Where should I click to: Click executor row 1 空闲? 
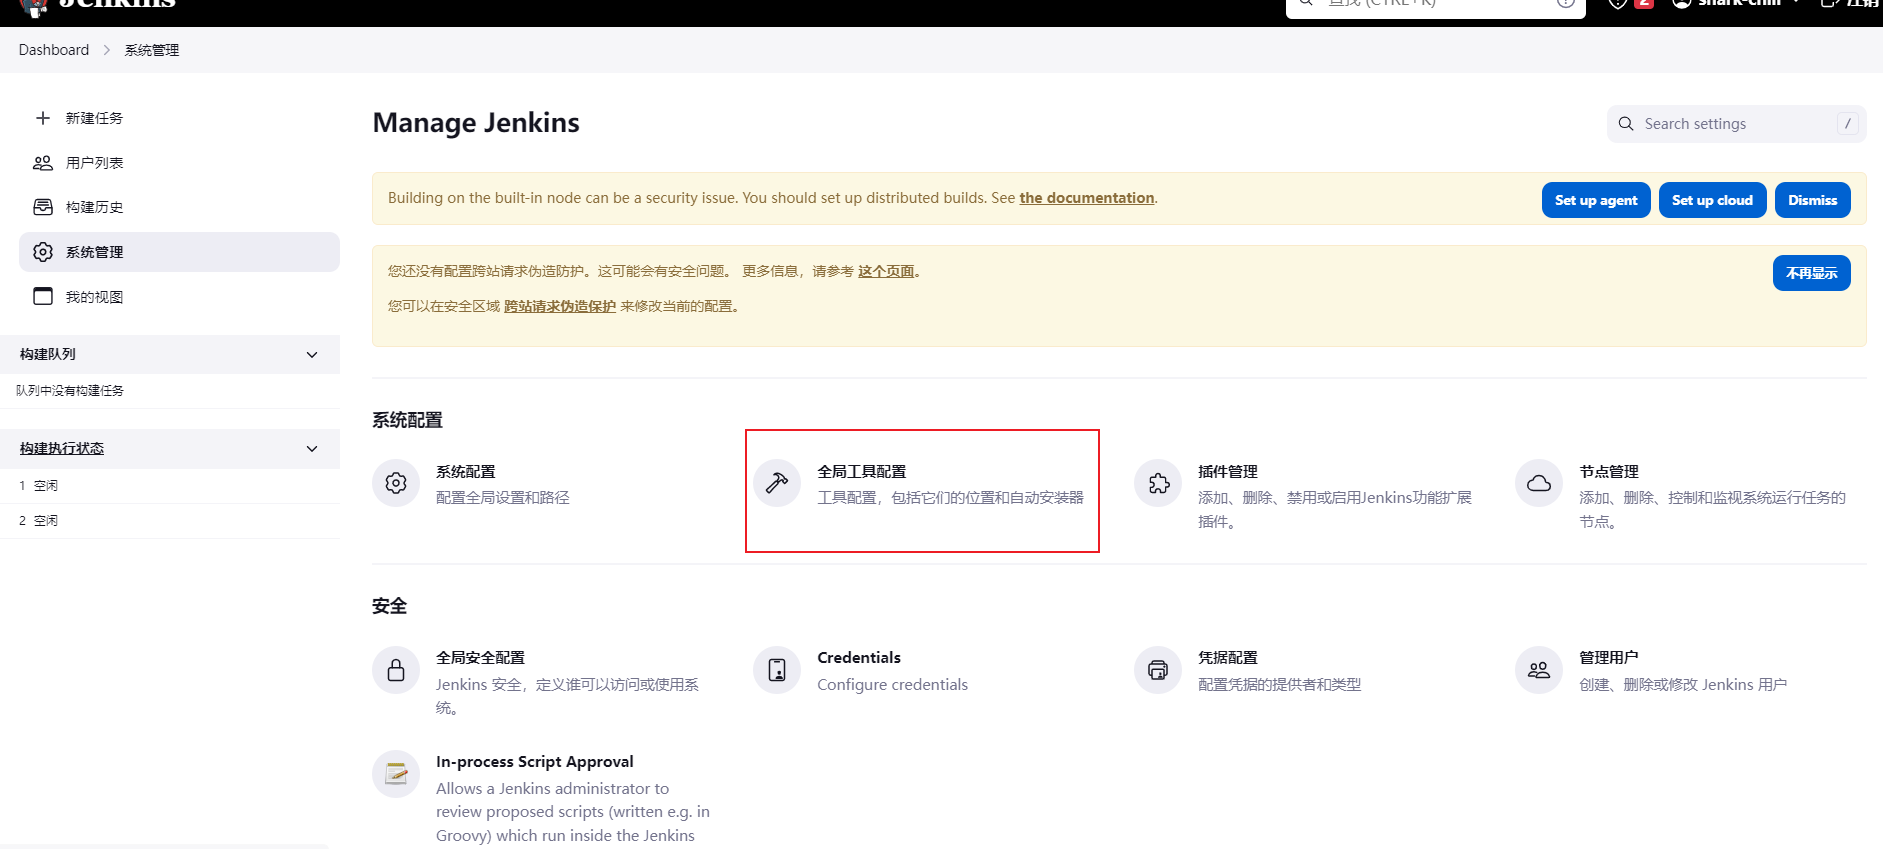click(170, 486)
